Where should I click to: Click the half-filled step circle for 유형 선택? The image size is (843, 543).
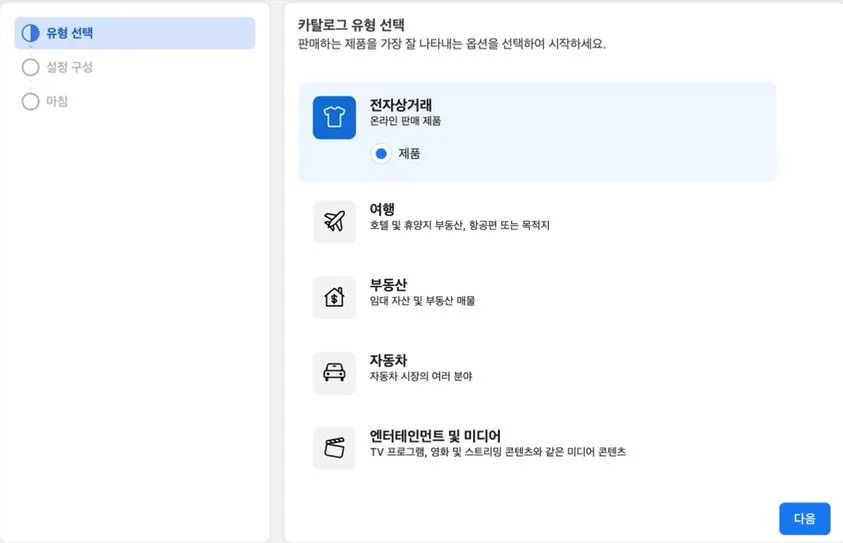(x=31, y=33)
